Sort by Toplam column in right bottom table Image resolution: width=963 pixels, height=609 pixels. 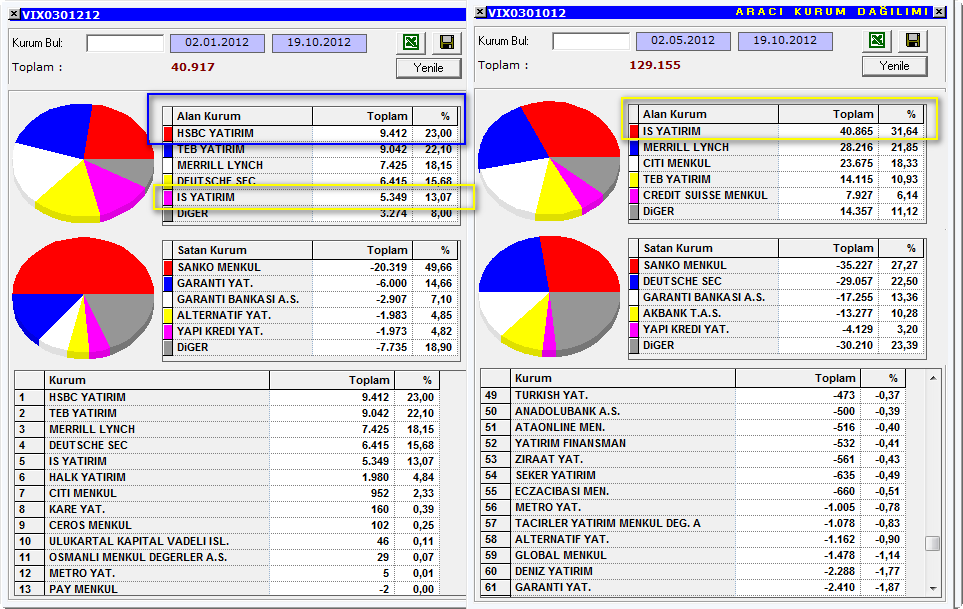pyautogui.click(x=798, y=378)
